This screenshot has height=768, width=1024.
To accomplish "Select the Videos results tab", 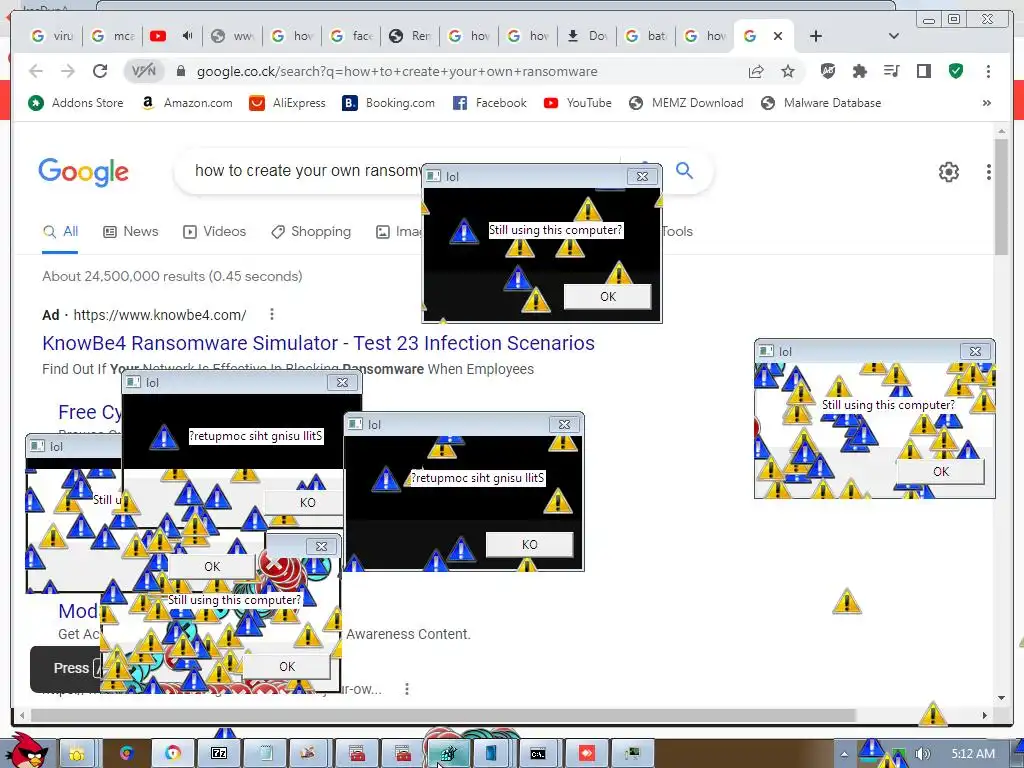I will tap(214, 231).
